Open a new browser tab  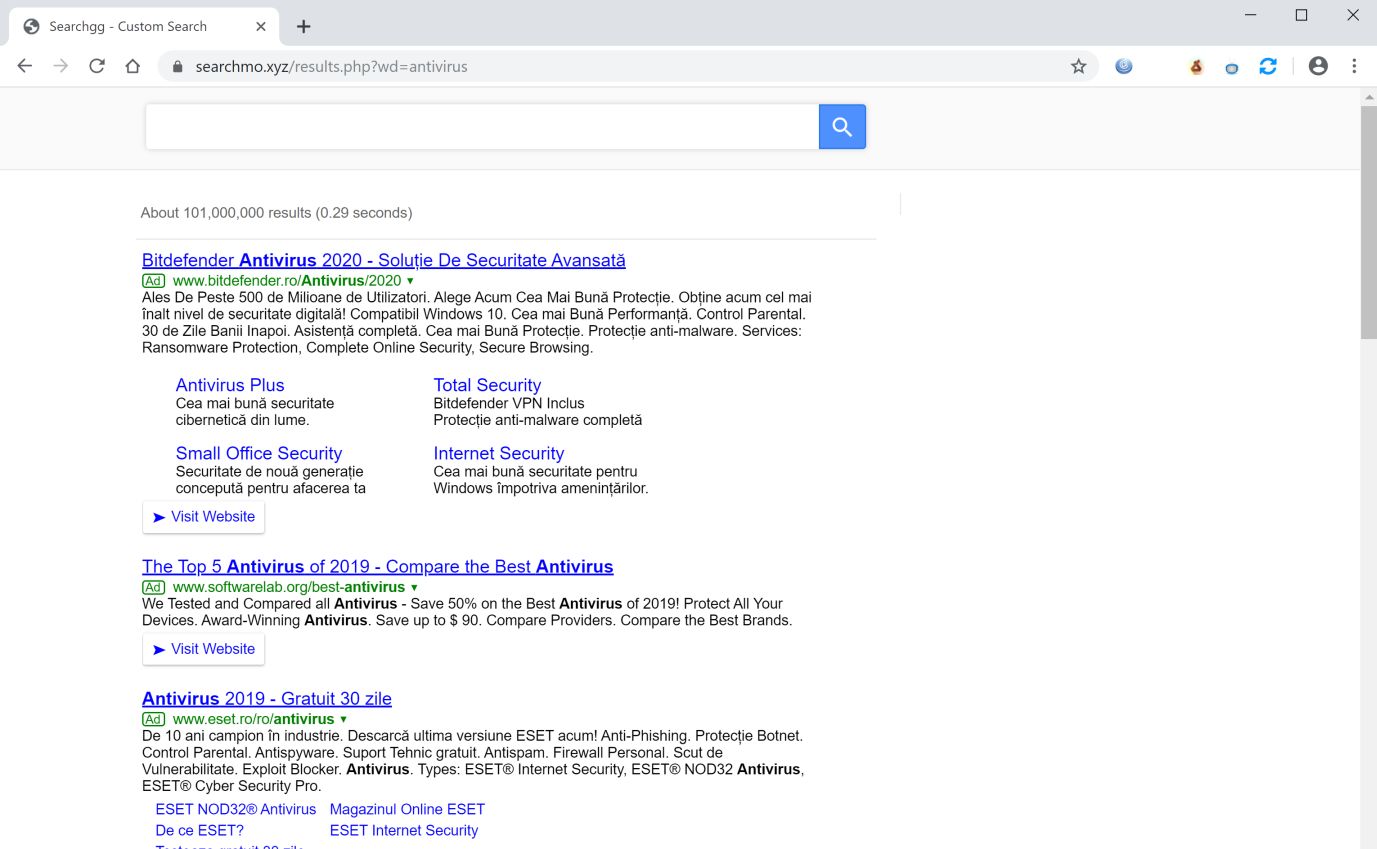304,26
